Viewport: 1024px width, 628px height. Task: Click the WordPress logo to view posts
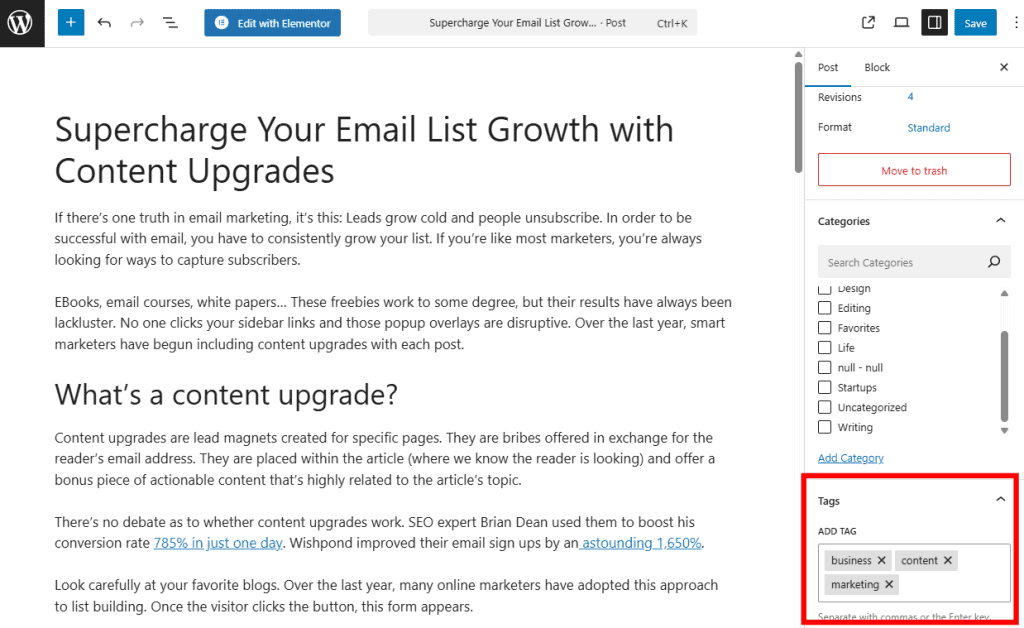22,23
